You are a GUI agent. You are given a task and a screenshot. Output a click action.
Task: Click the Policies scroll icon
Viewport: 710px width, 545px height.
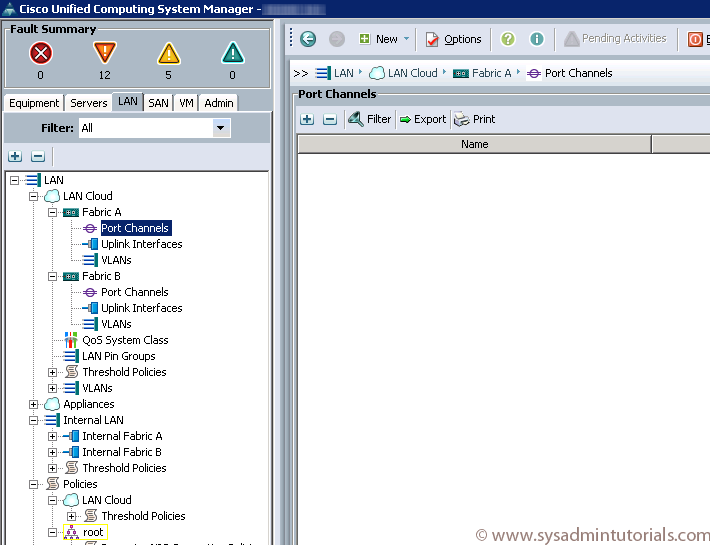point(53,484)
